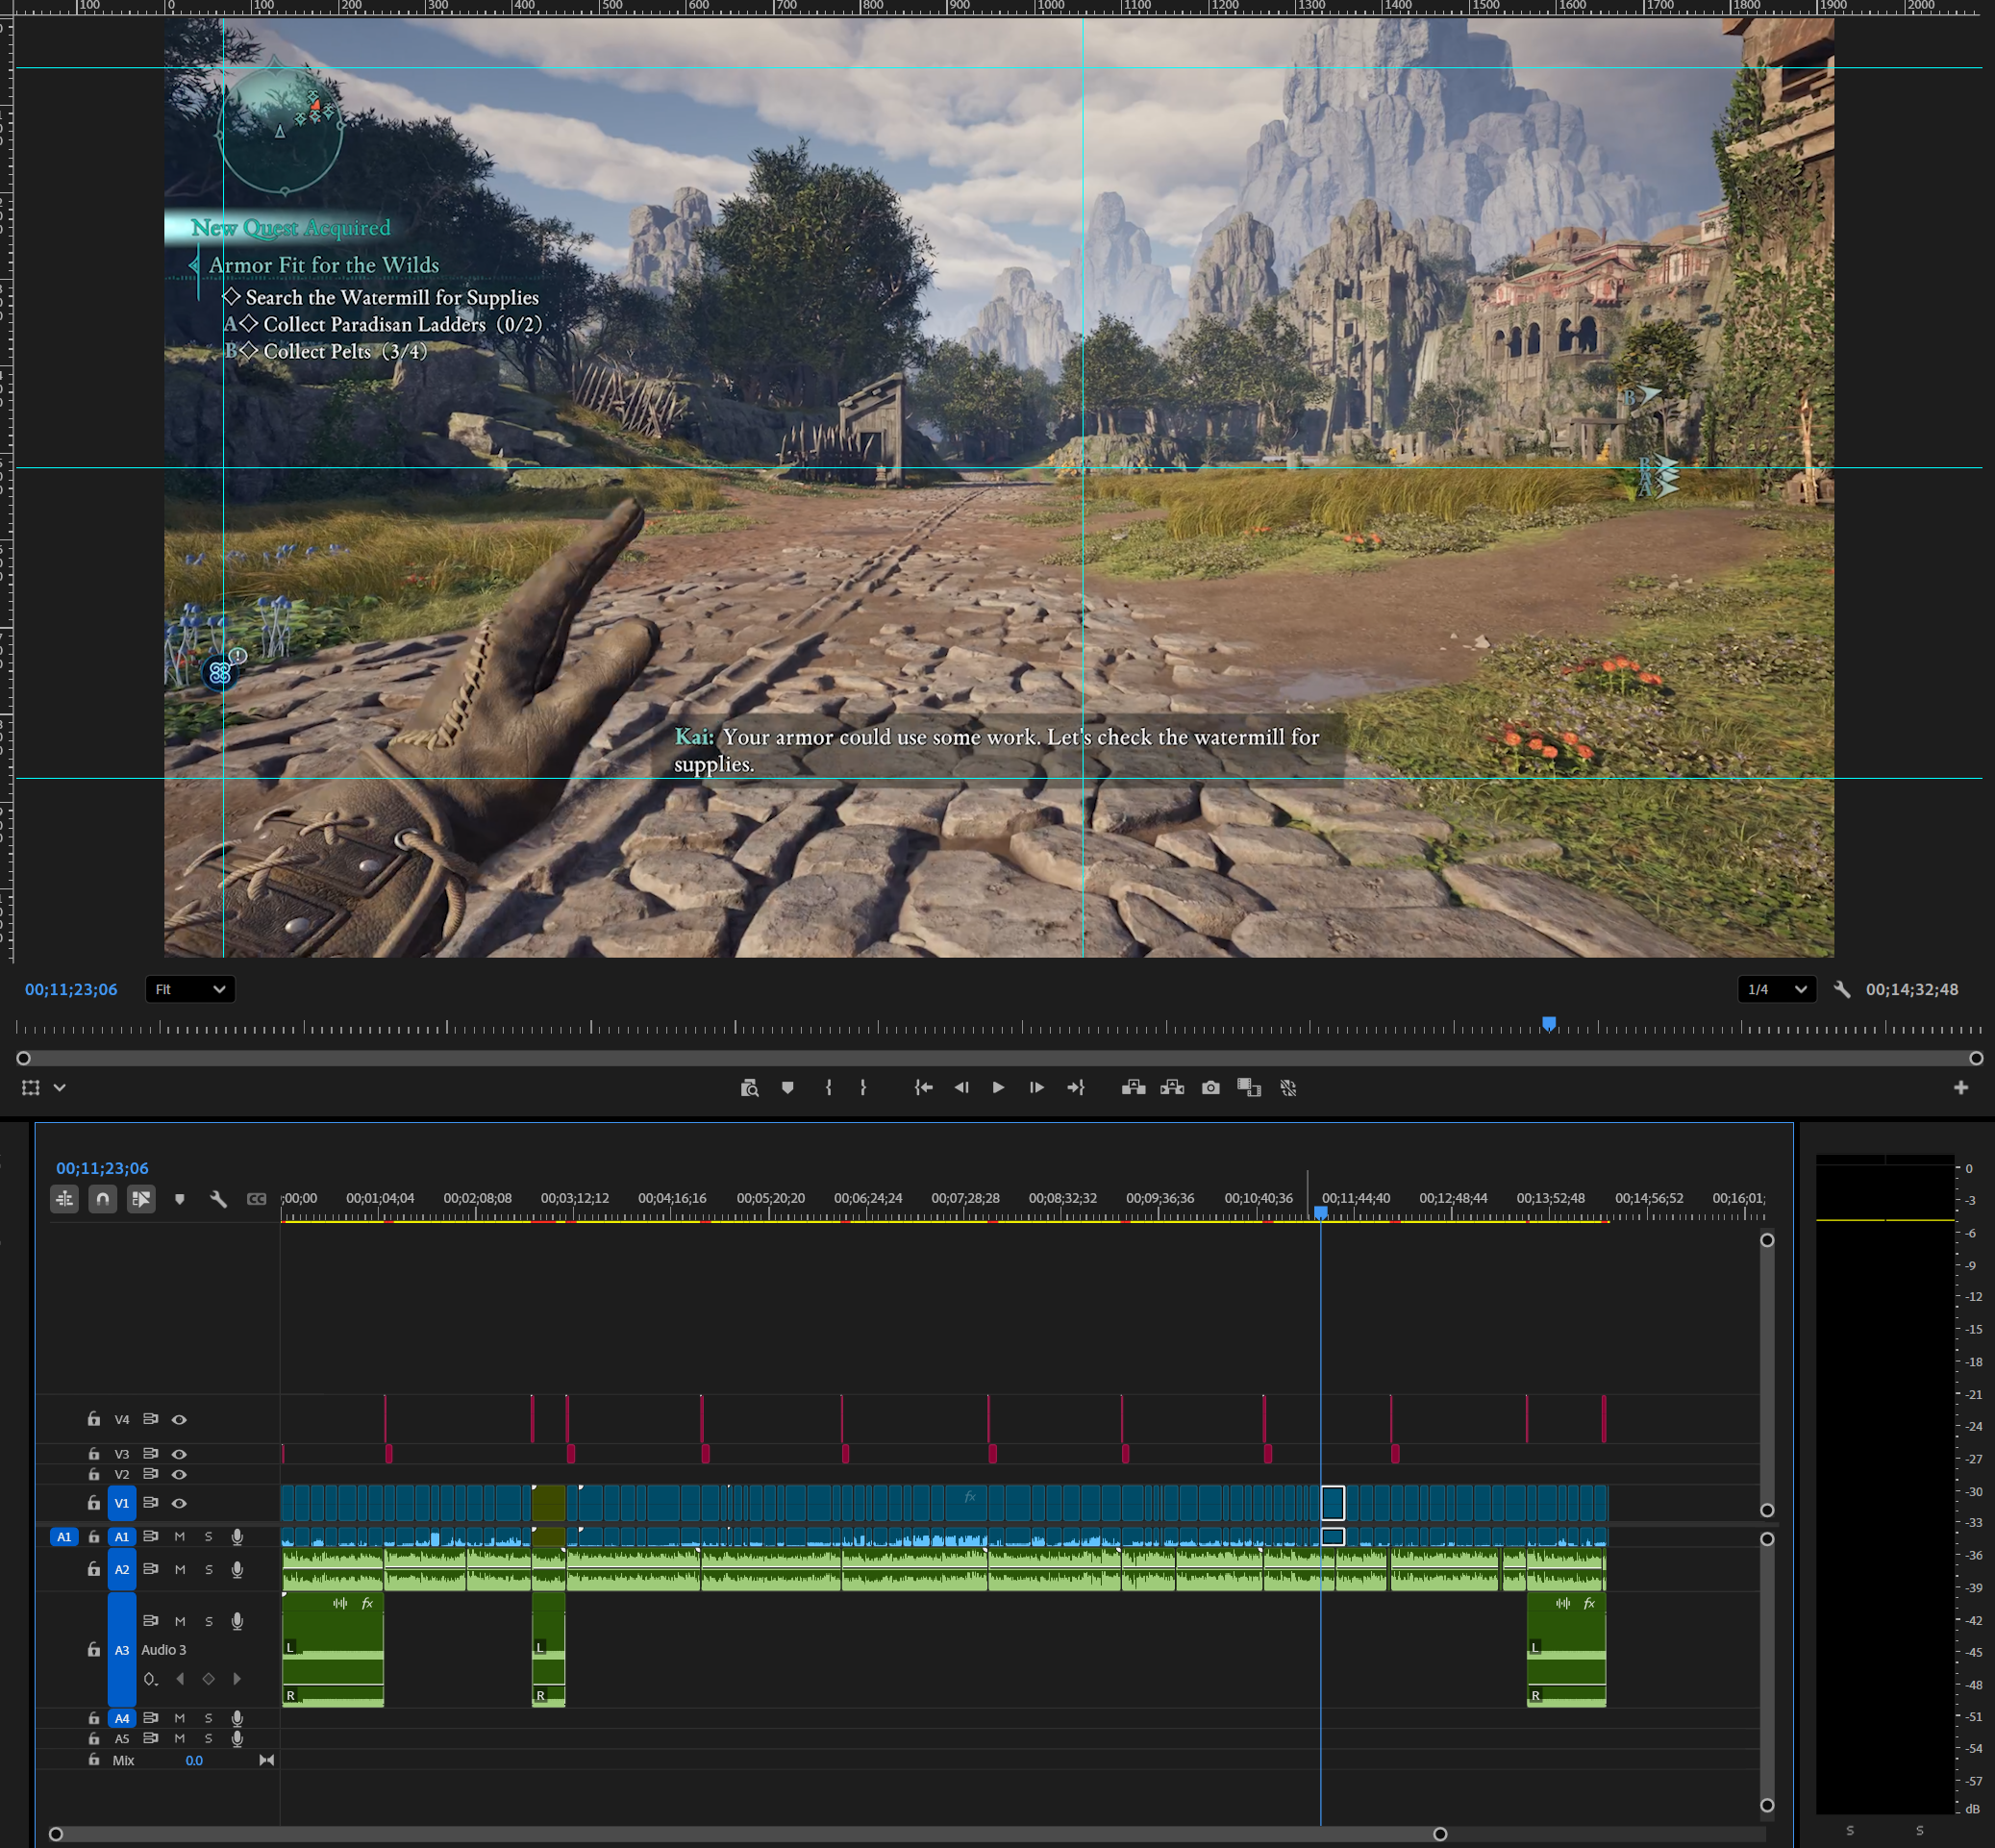Expand the dropdown arrow next to the transform icon

60,1087
